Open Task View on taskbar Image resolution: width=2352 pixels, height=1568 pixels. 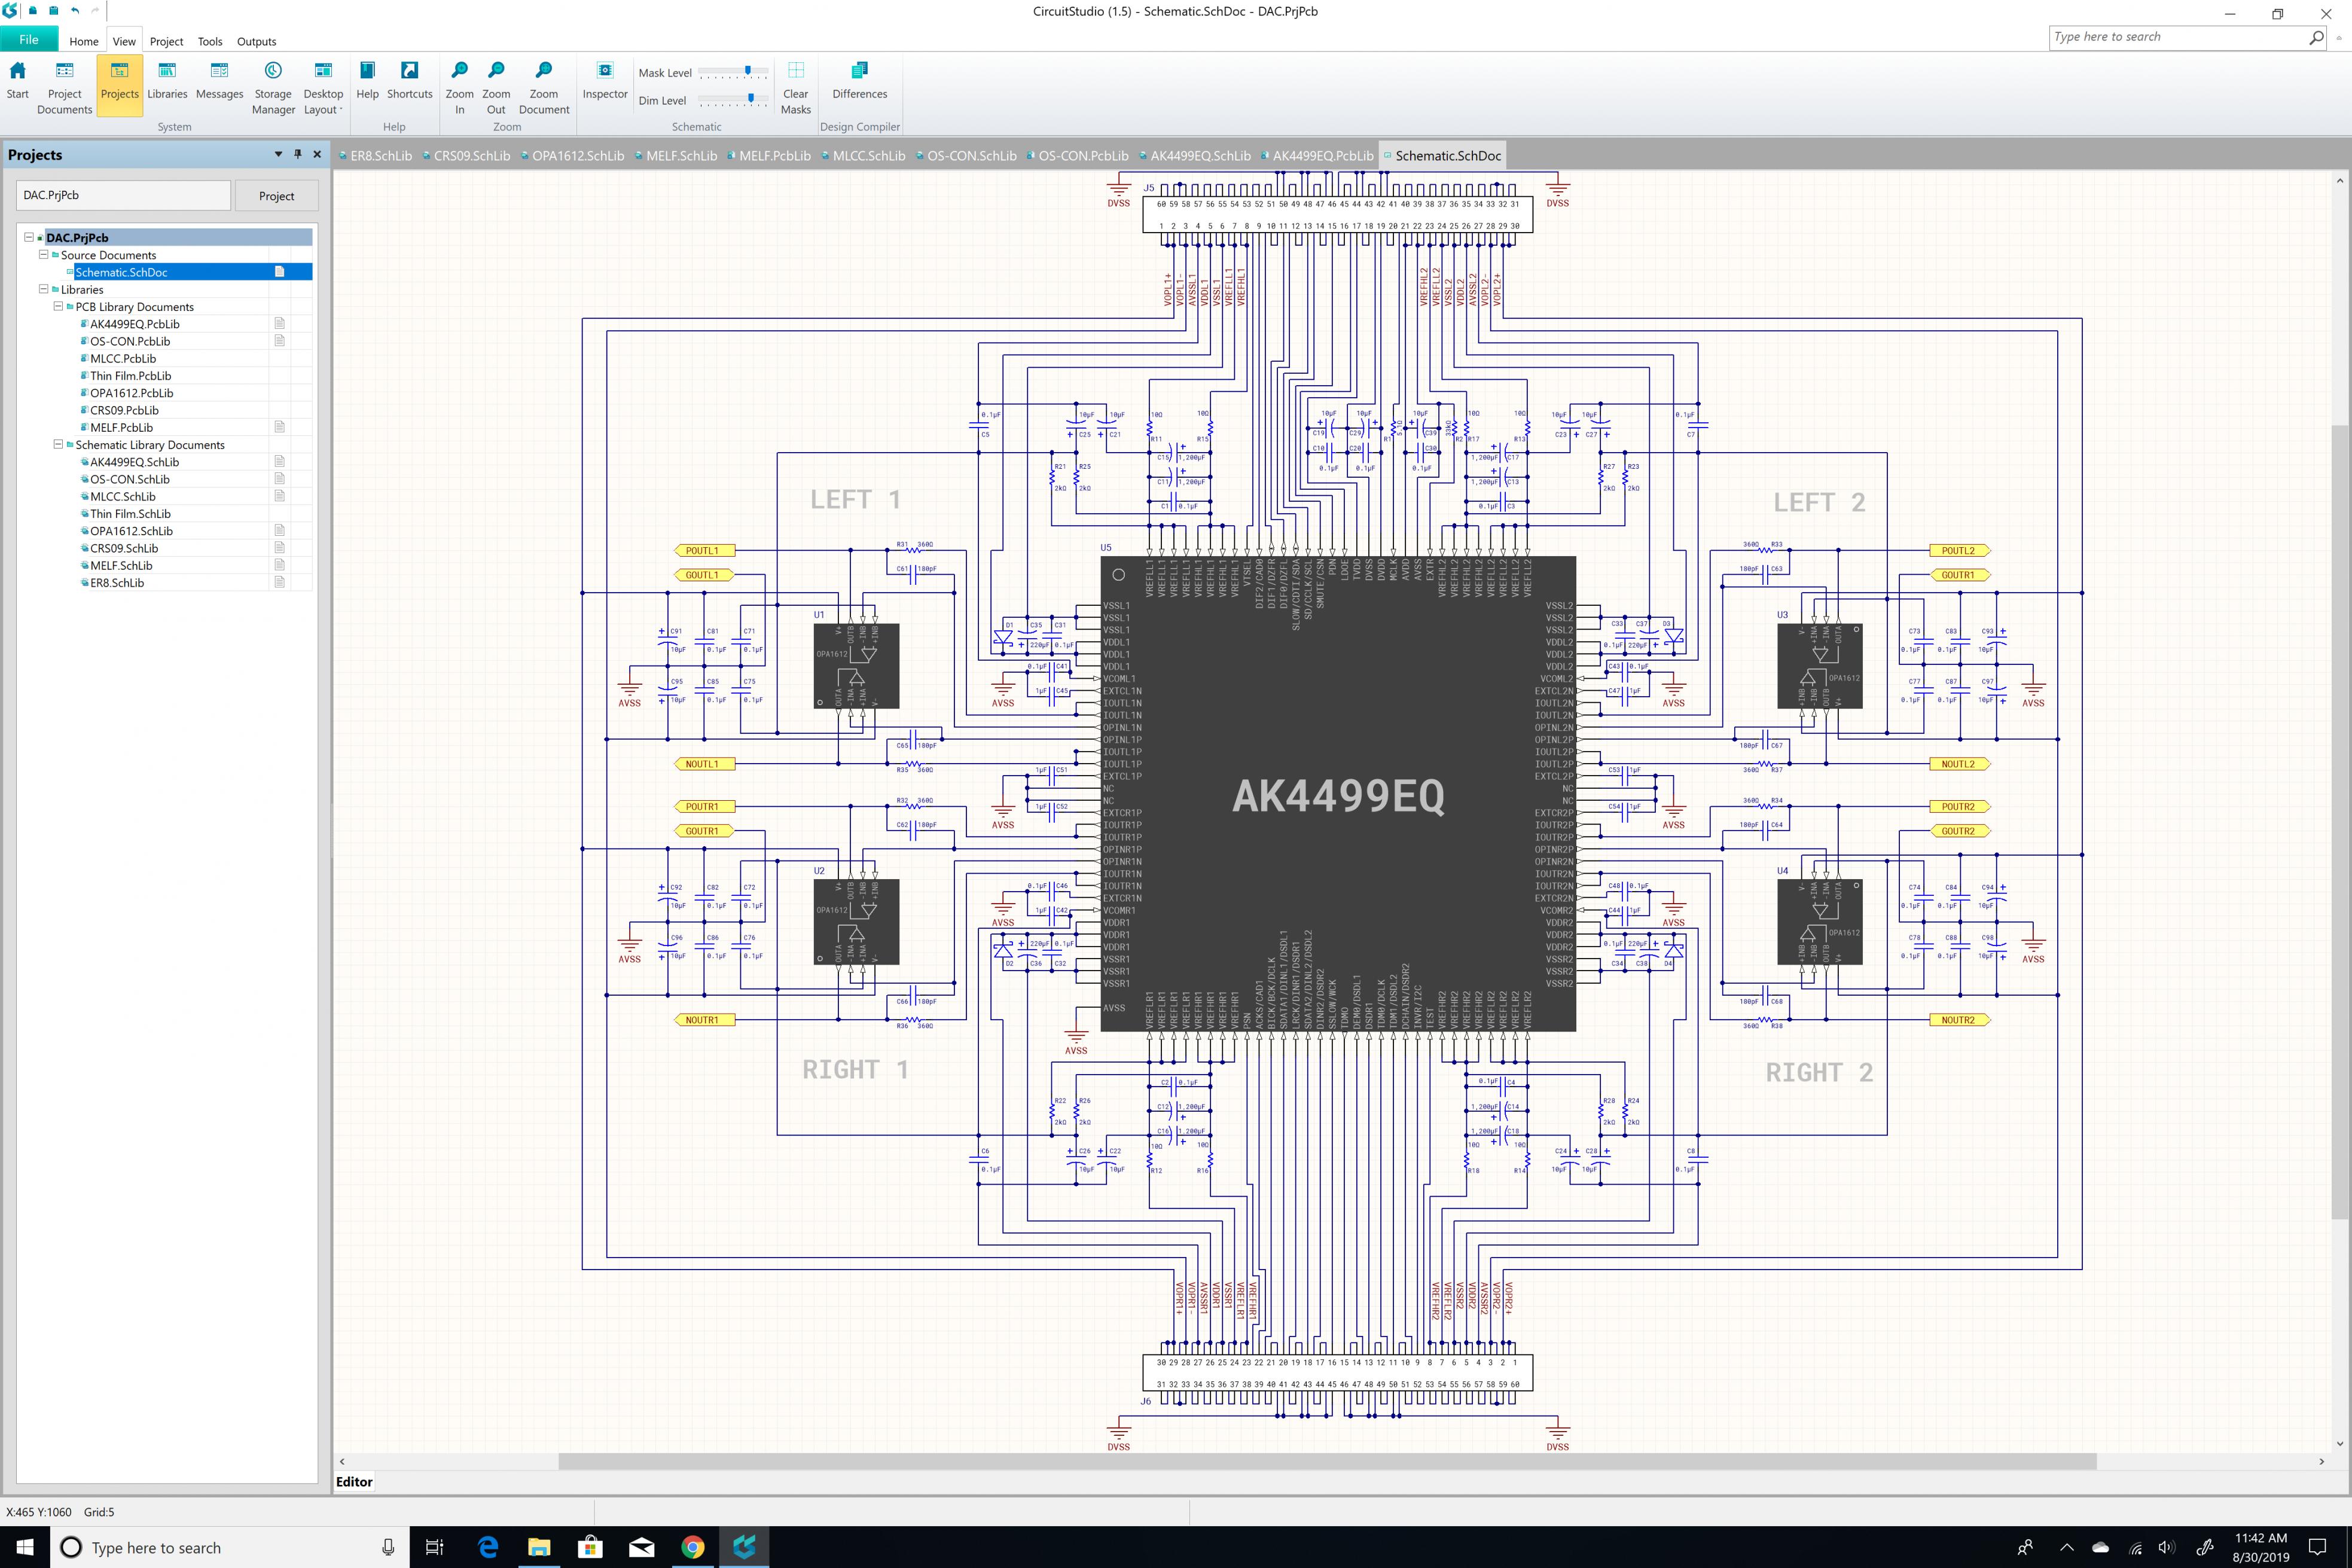pos(435,1547)
